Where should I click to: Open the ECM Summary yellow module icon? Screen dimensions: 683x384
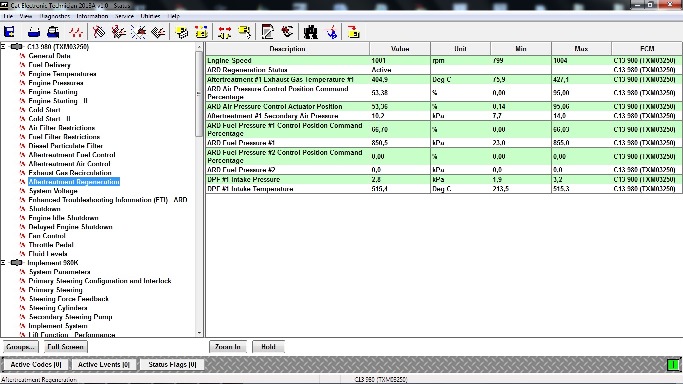tap(182, 32)
